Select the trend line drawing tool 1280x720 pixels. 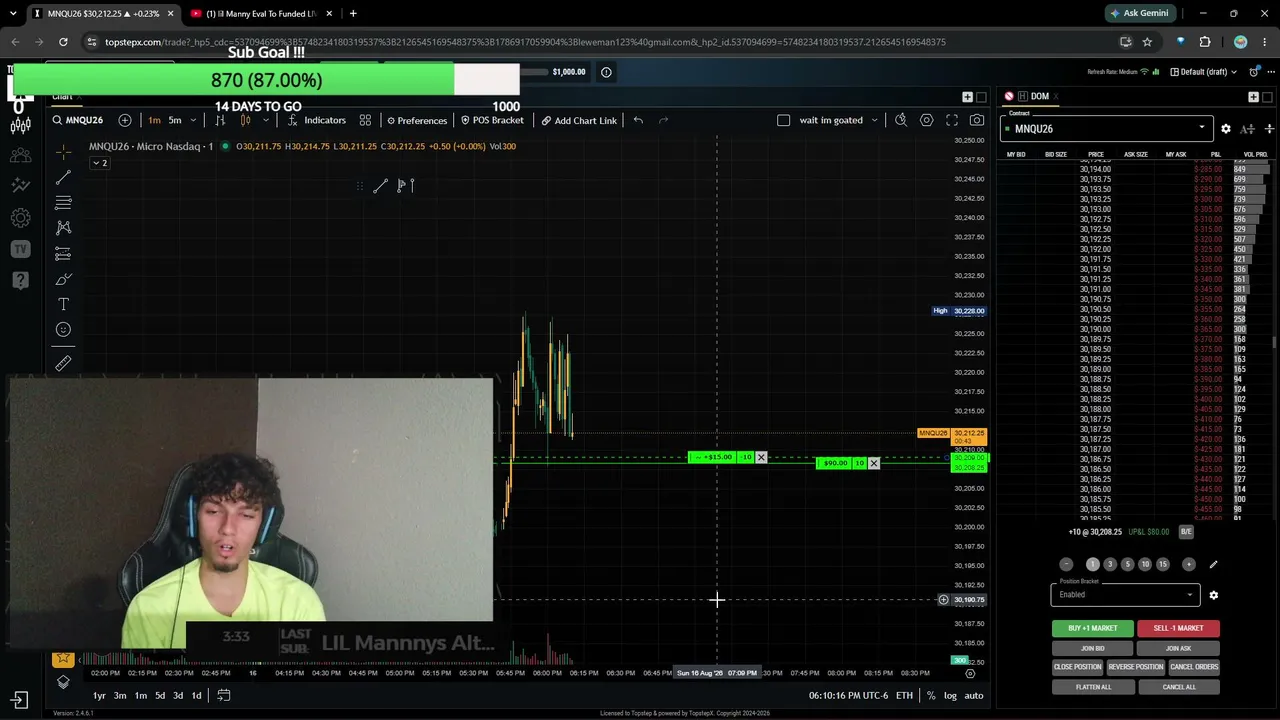tap(63, 177)
